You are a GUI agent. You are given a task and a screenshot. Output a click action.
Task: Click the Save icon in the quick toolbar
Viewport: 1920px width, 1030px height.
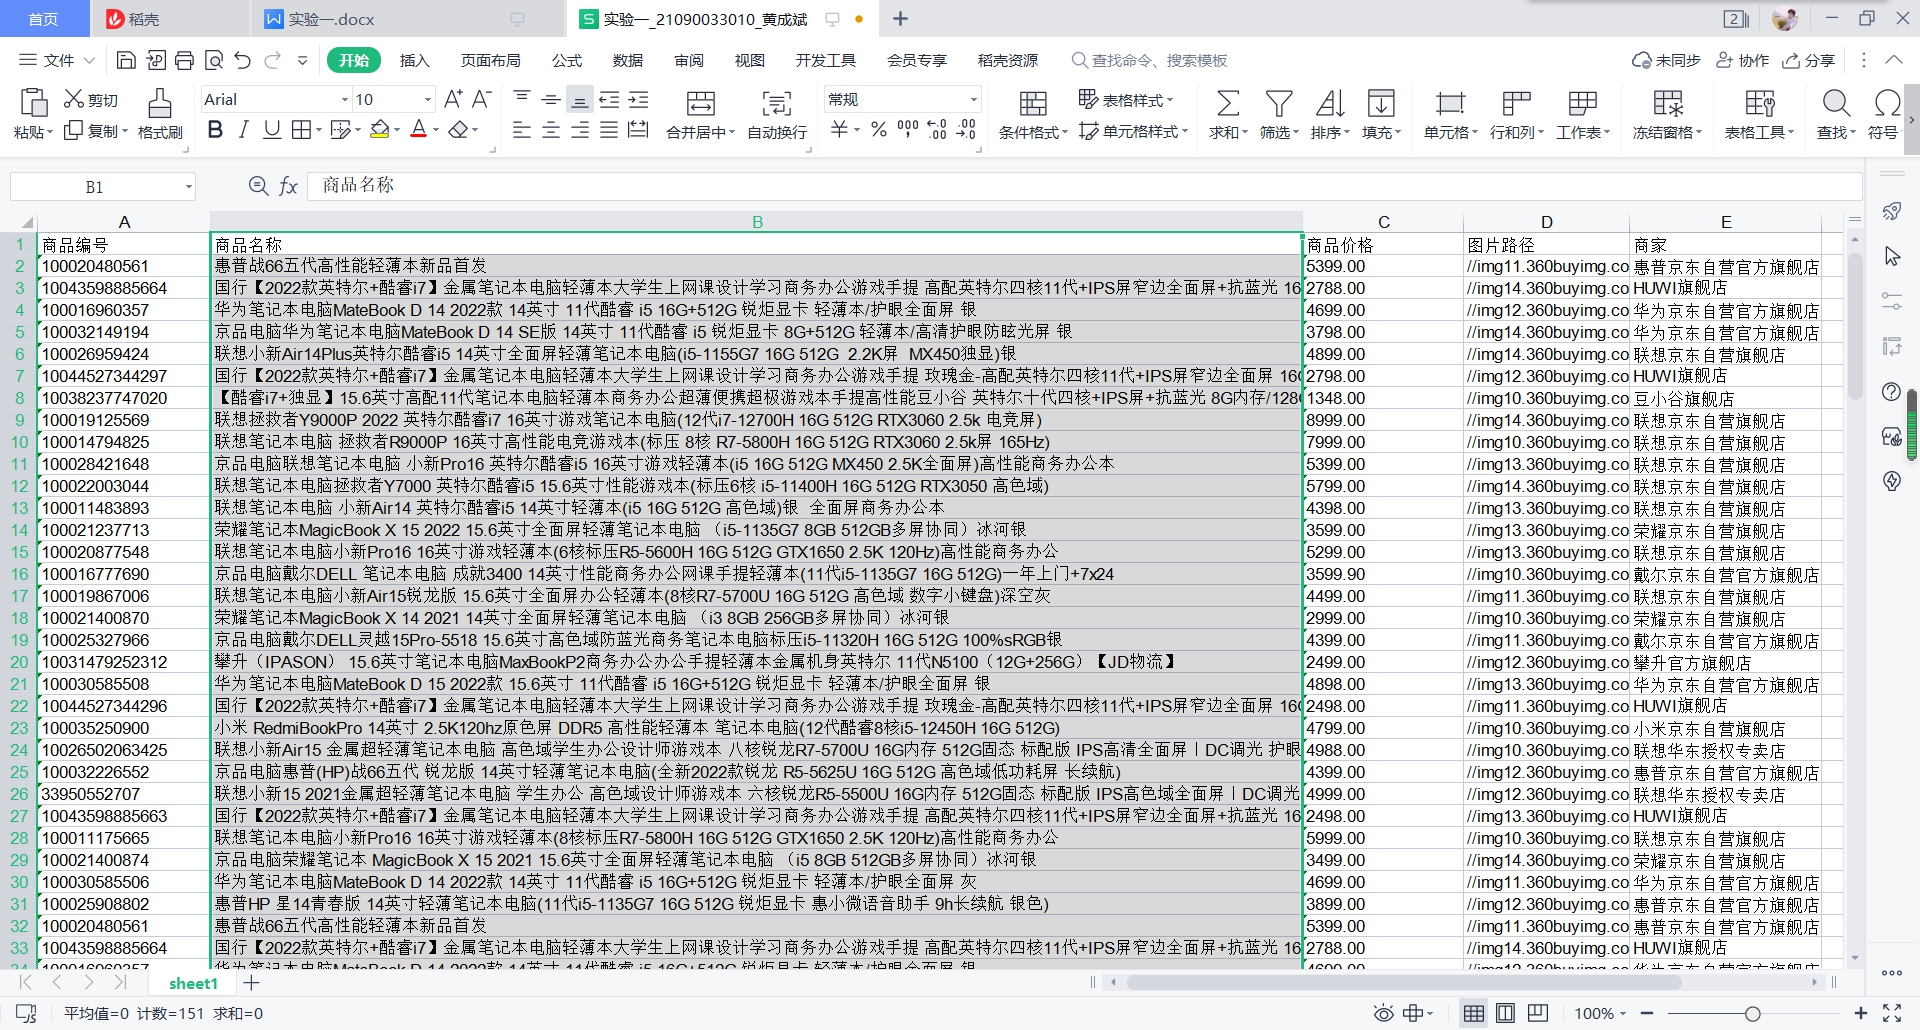(x=126, y=60)
